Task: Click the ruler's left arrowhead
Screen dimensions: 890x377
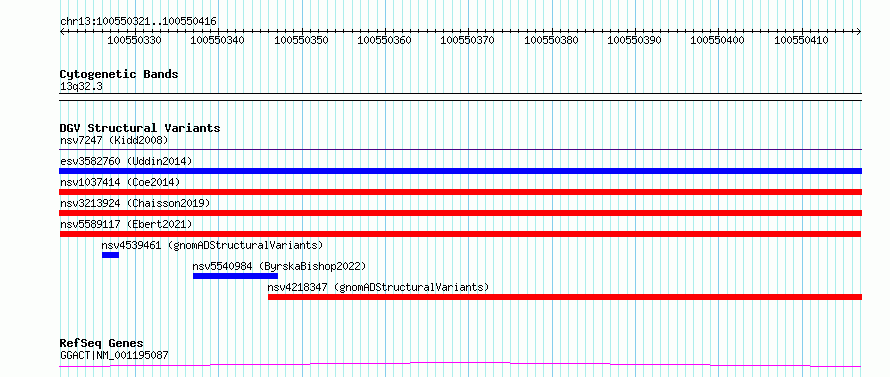Action: coord(62,32)
